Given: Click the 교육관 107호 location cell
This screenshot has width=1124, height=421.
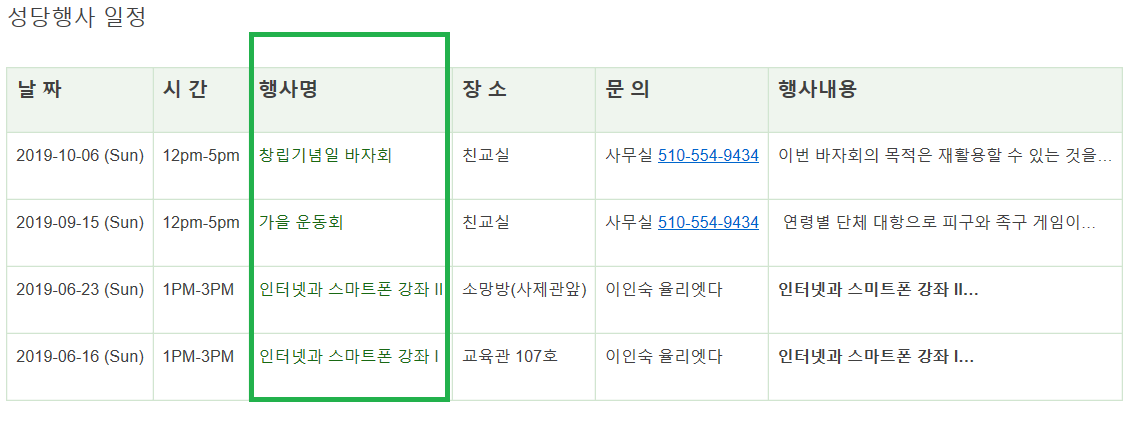Looking at the screenshot, I should point(509,356).
